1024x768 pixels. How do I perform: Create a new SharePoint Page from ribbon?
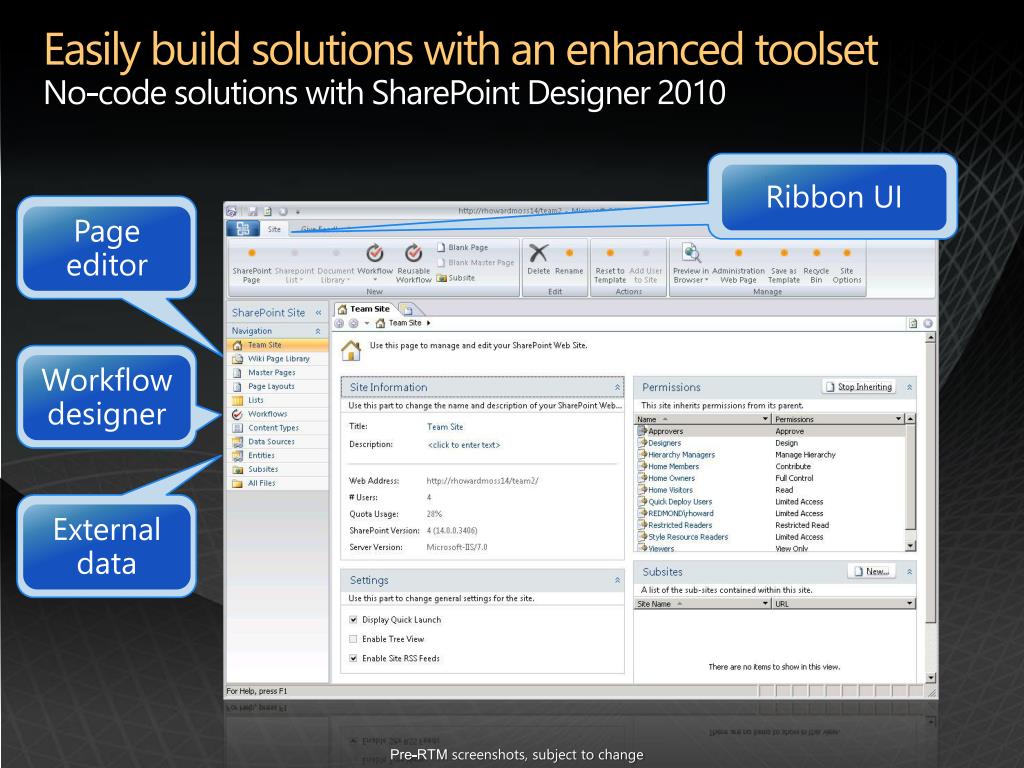click(251, 265)
